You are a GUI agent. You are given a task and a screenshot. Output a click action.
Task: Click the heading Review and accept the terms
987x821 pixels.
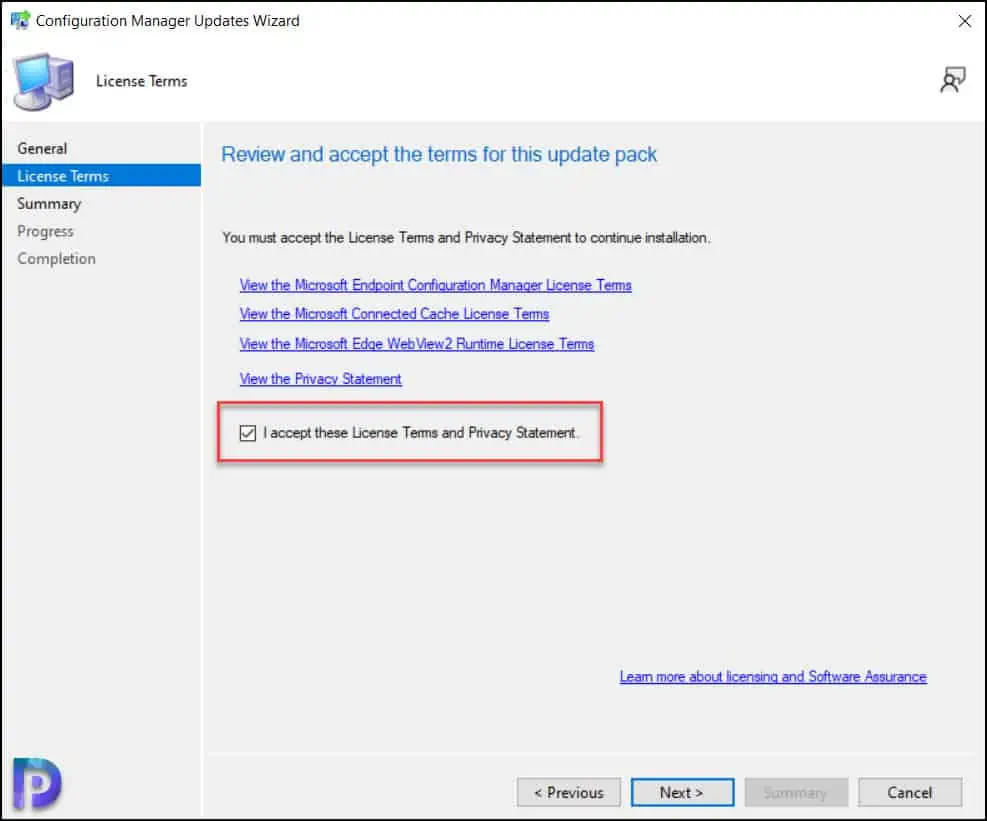(439, 154)
